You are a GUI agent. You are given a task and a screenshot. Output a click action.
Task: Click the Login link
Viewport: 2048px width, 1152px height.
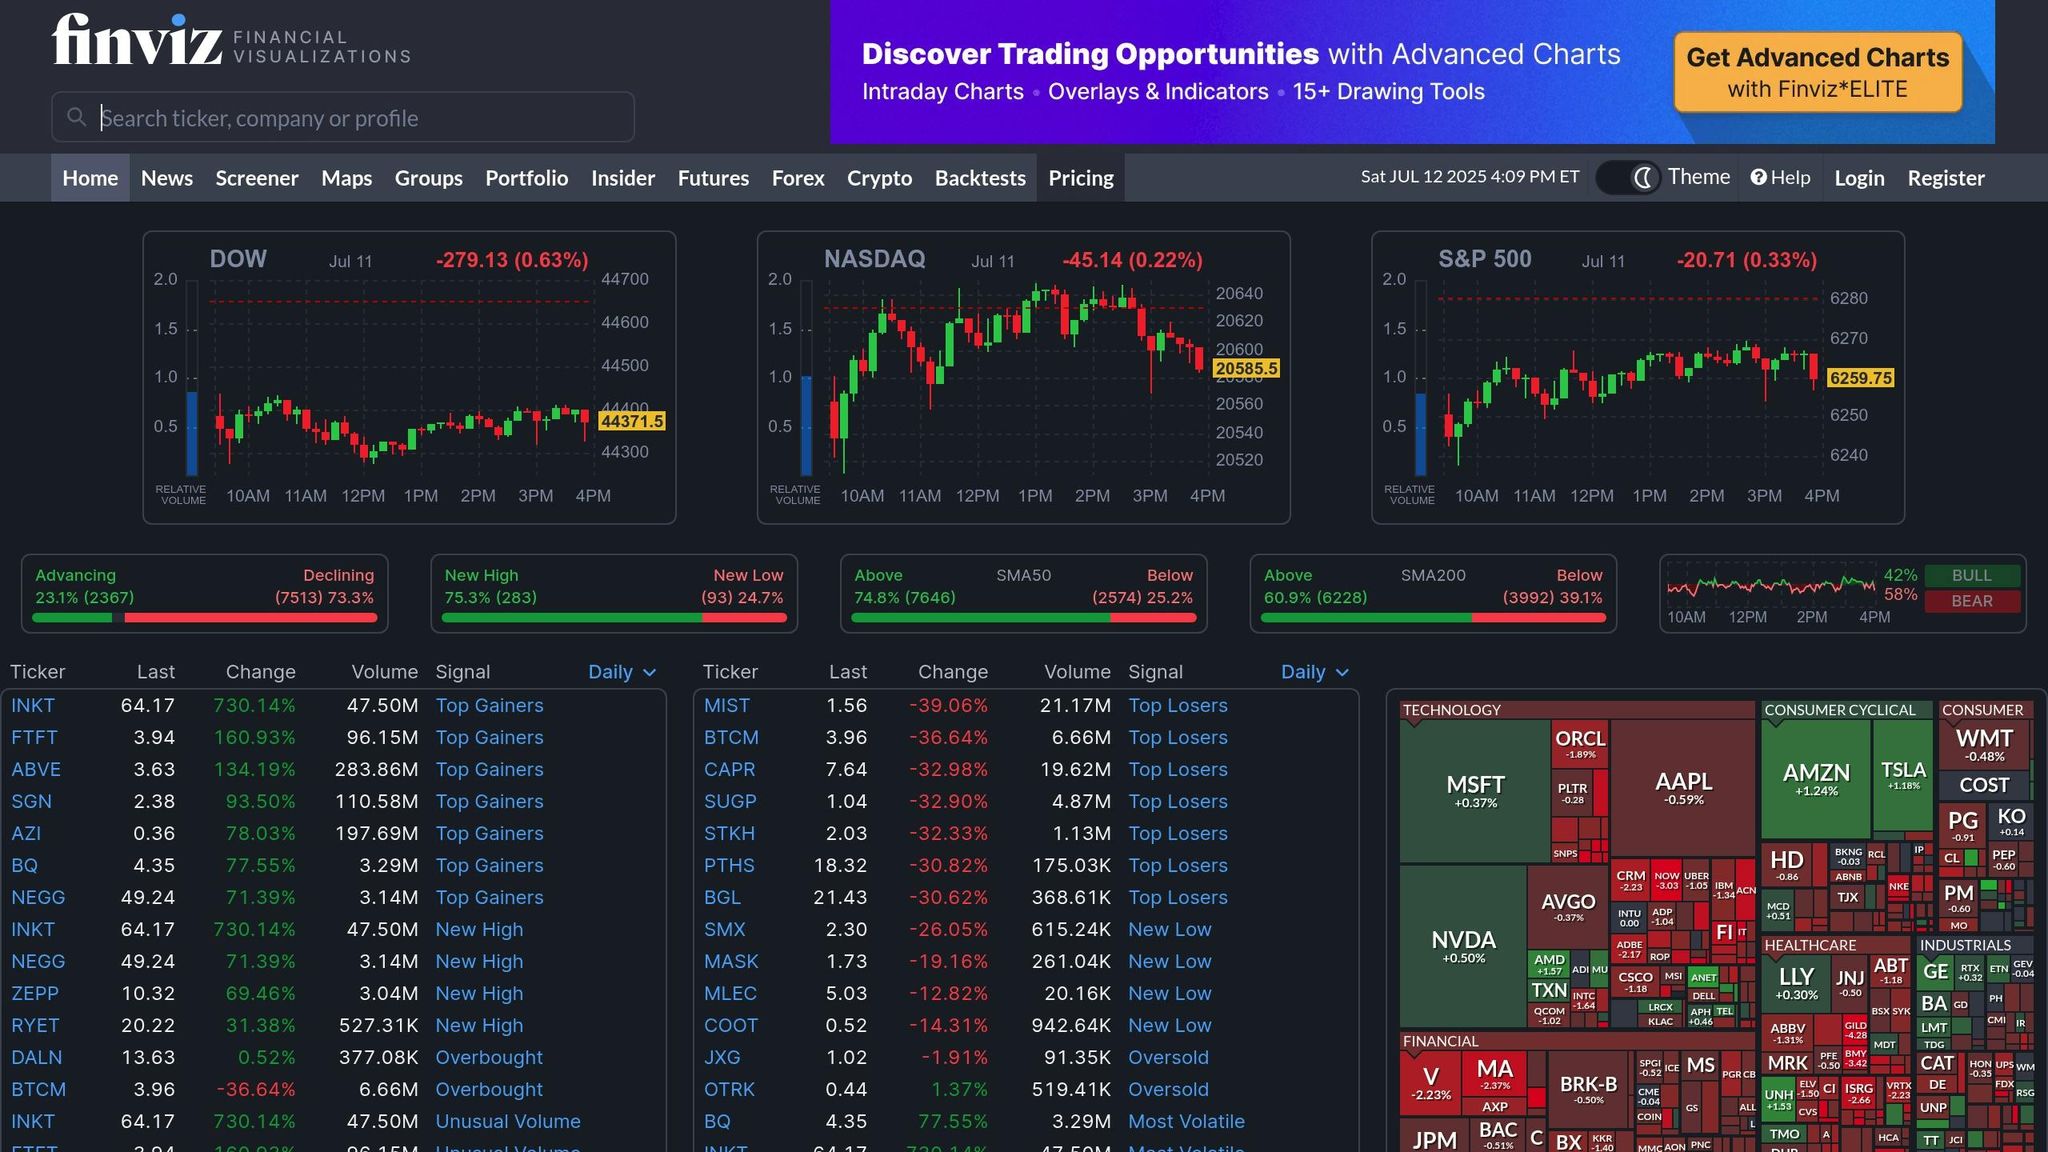coord(1859,177)
